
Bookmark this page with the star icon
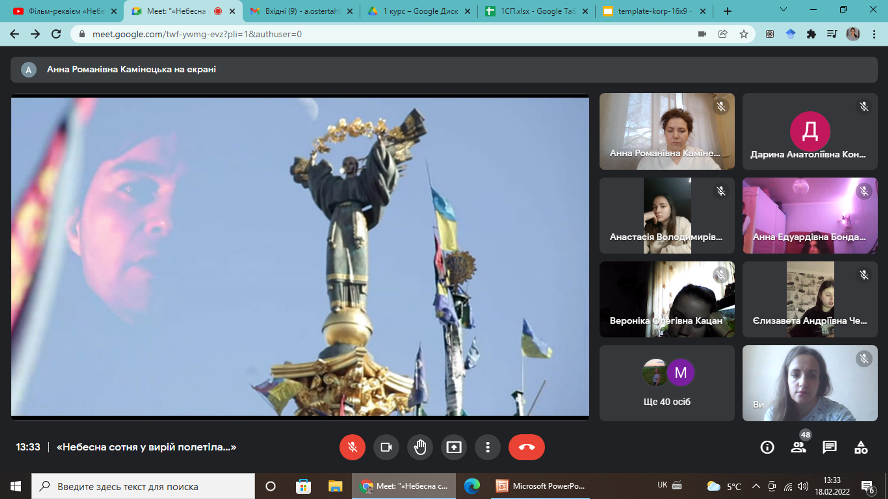click(743, 33)
